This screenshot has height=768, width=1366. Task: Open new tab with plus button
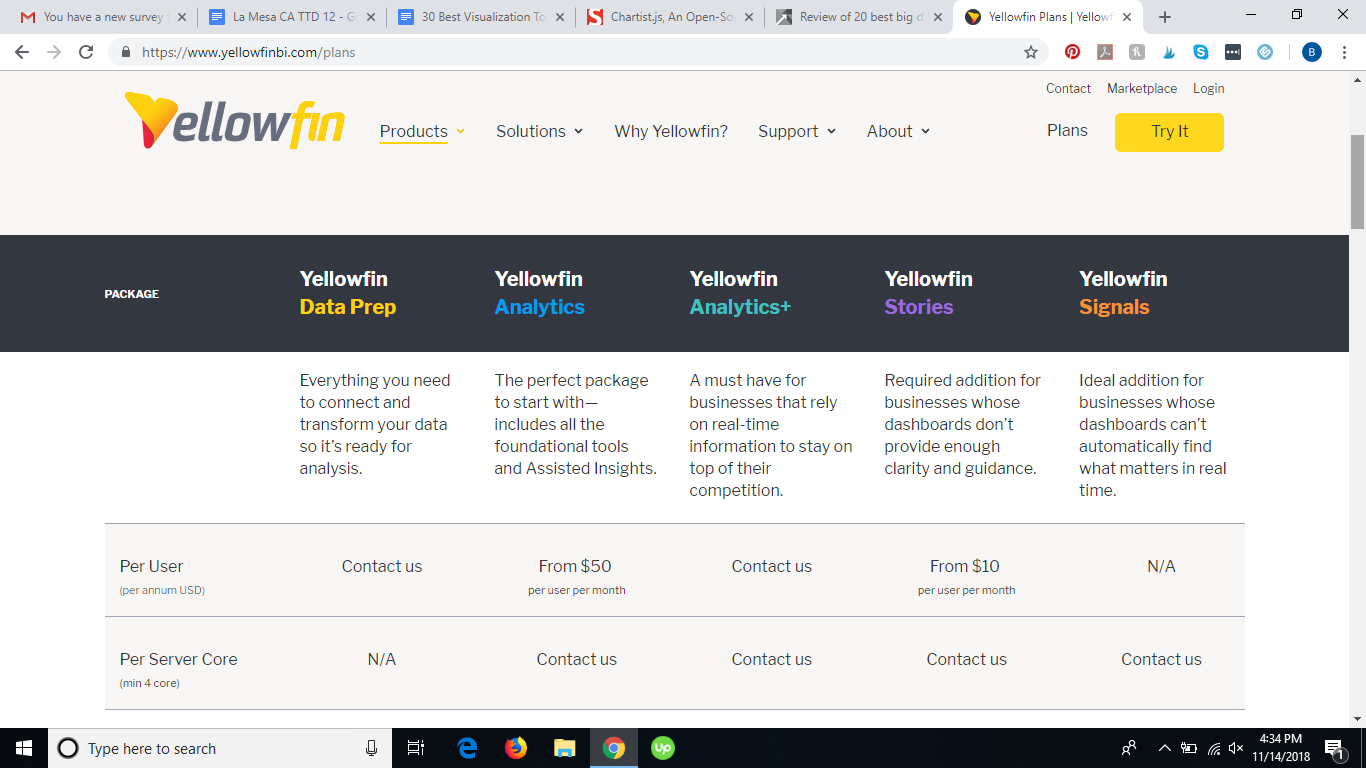click(1165, 17)
